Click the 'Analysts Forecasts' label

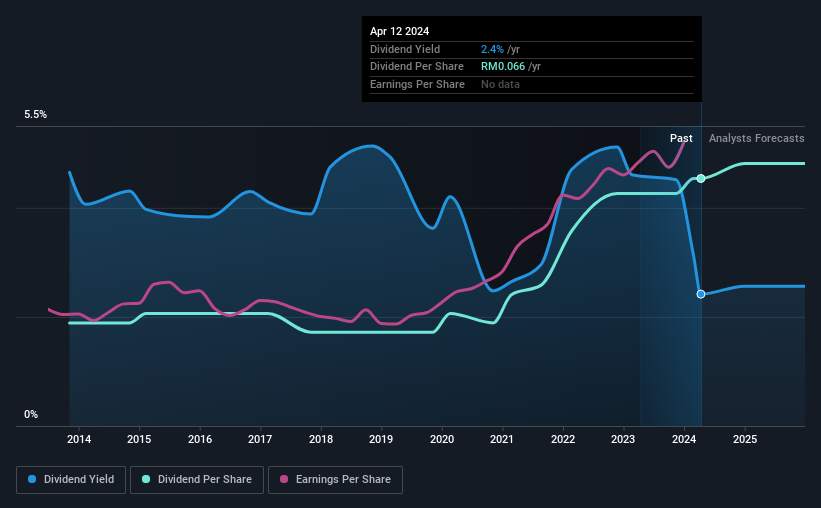757,138
